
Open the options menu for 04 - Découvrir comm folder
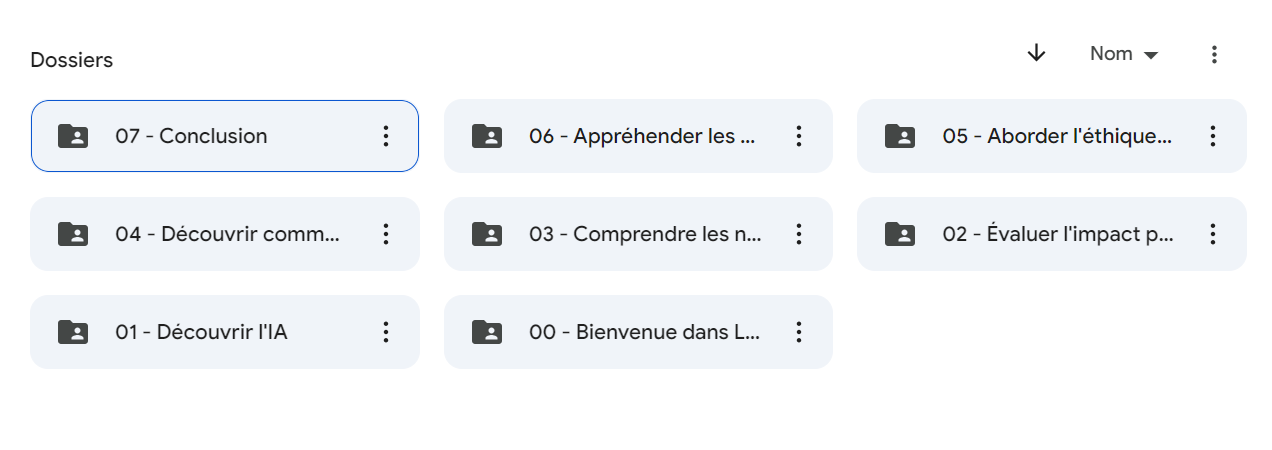(386, 234)
